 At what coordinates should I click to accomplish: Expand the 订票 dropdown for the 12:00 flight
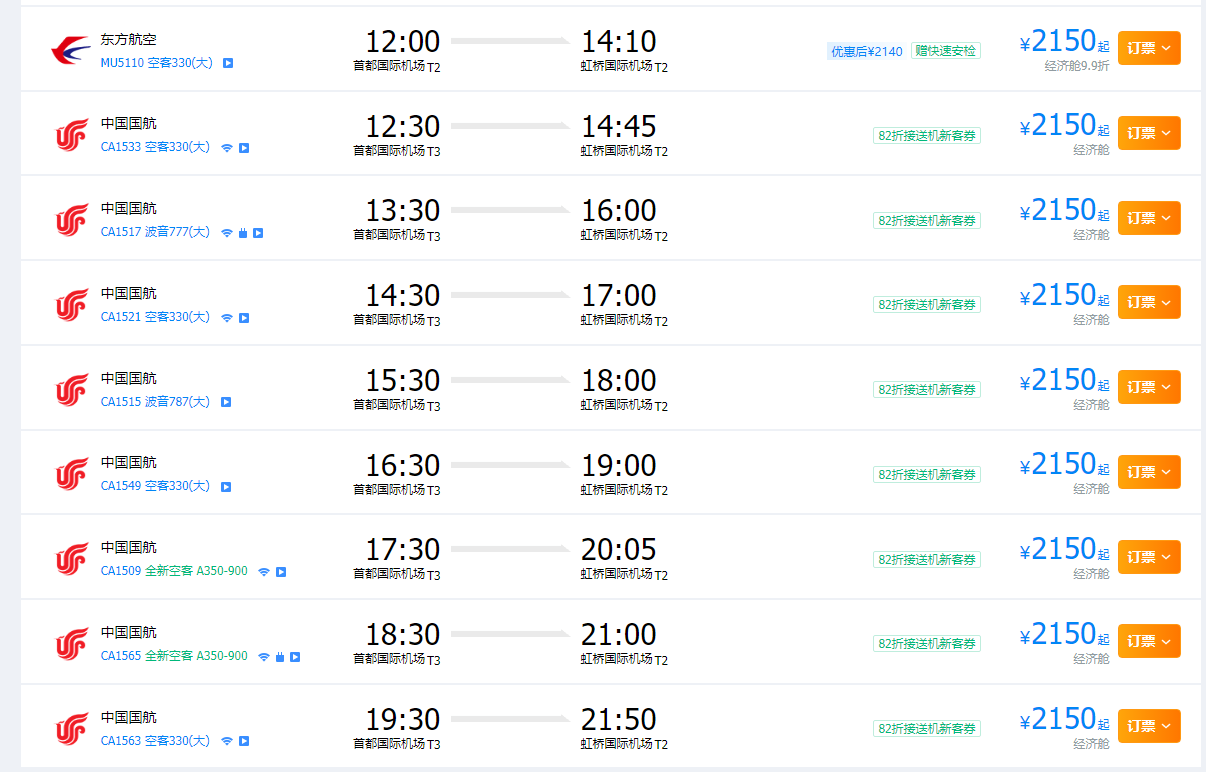[x=1148, y=48]
